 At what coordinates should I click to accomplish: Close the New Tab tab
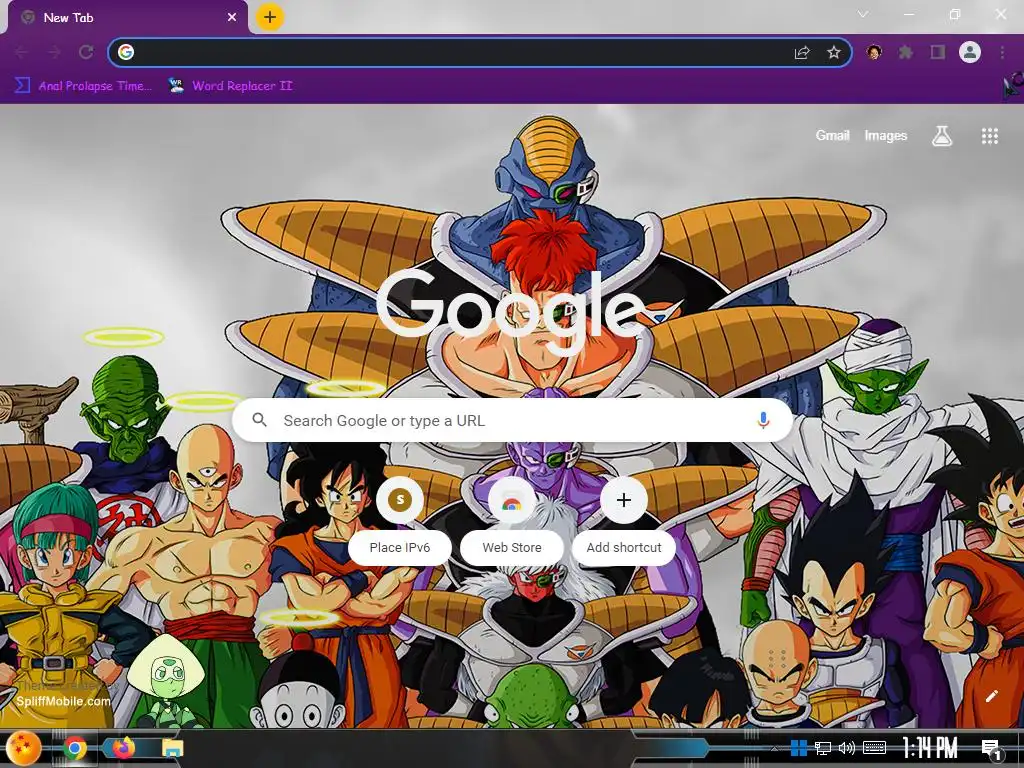tap(232, 18)
